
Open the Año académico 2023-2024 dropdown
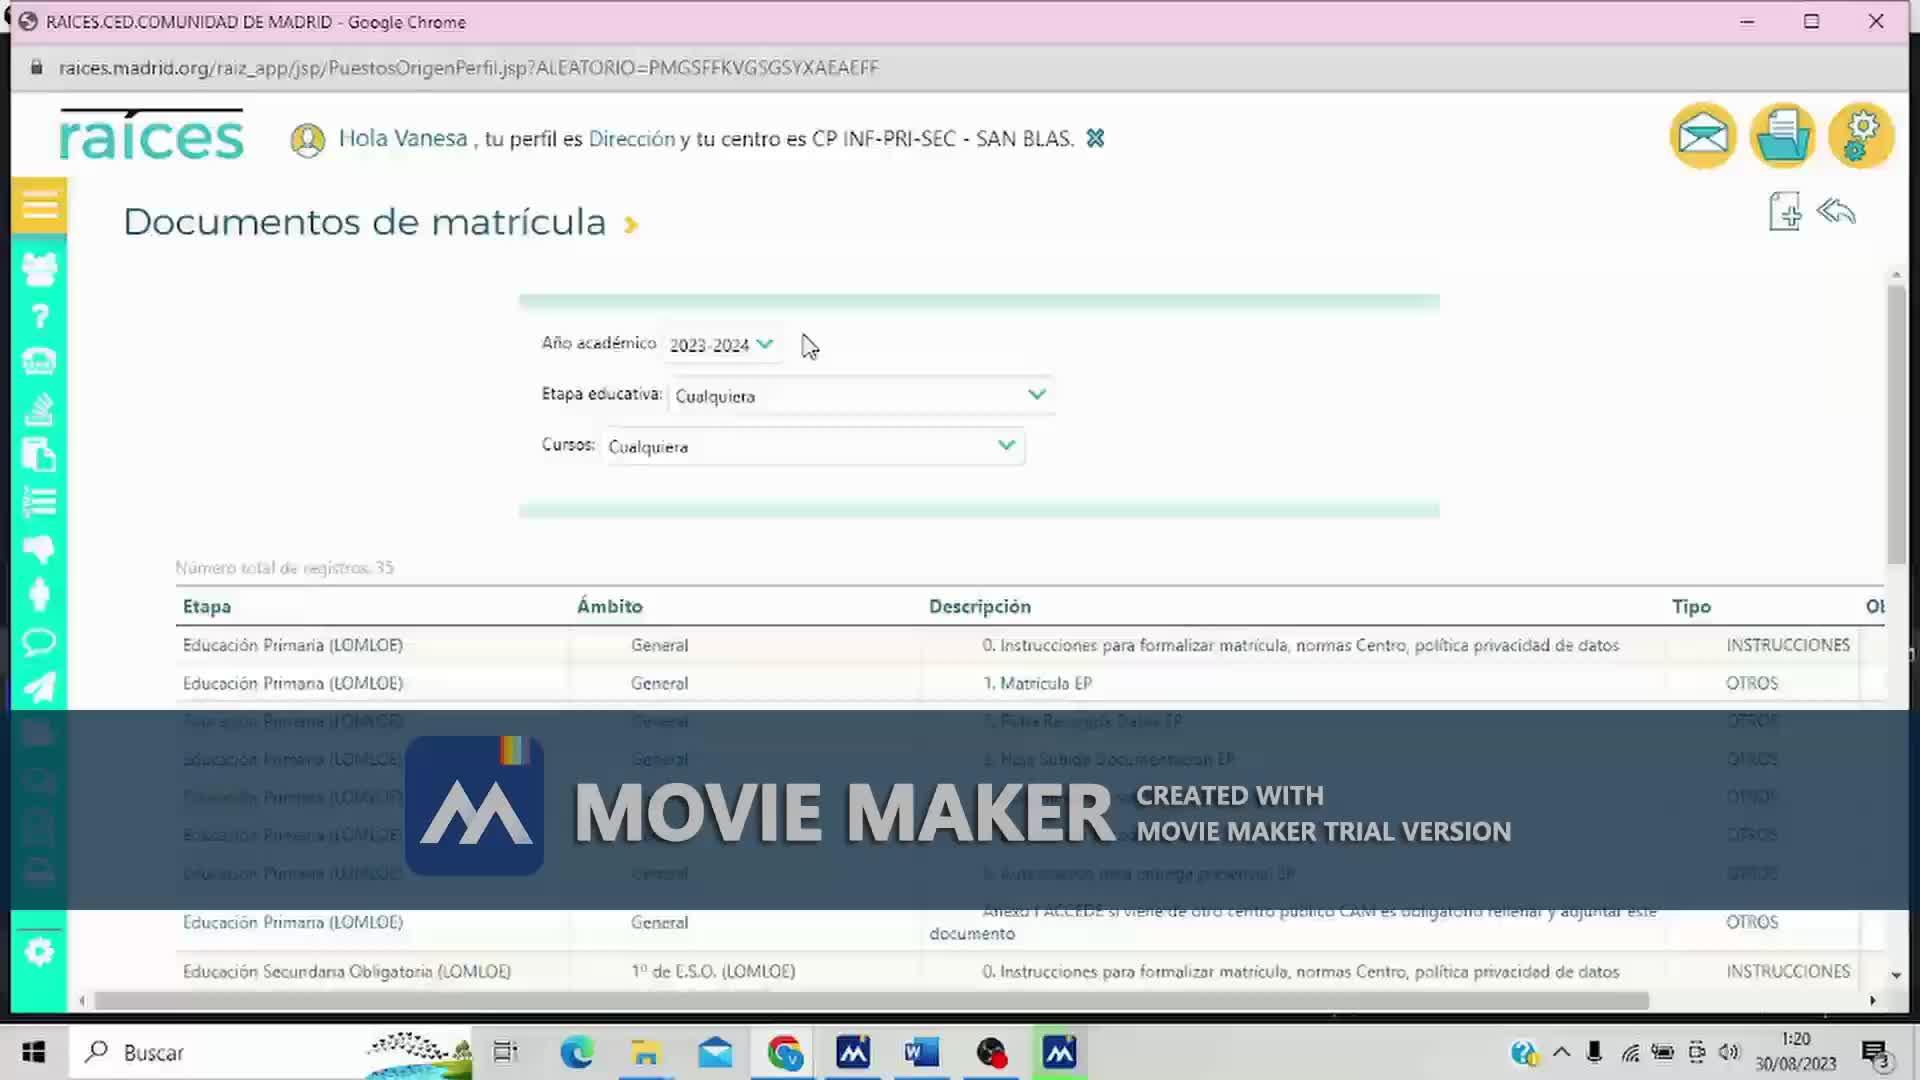(x=721, y=344)
